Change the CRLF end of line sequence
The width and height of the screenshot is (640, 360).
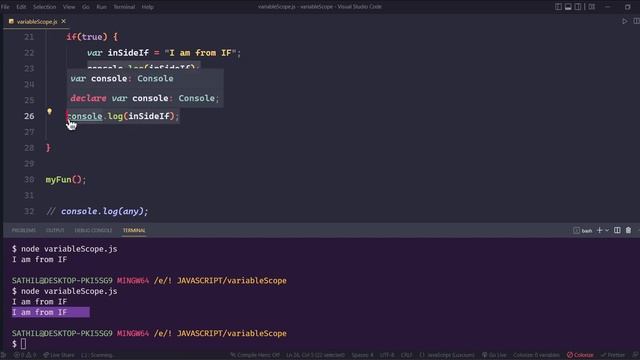click(407, 356)
